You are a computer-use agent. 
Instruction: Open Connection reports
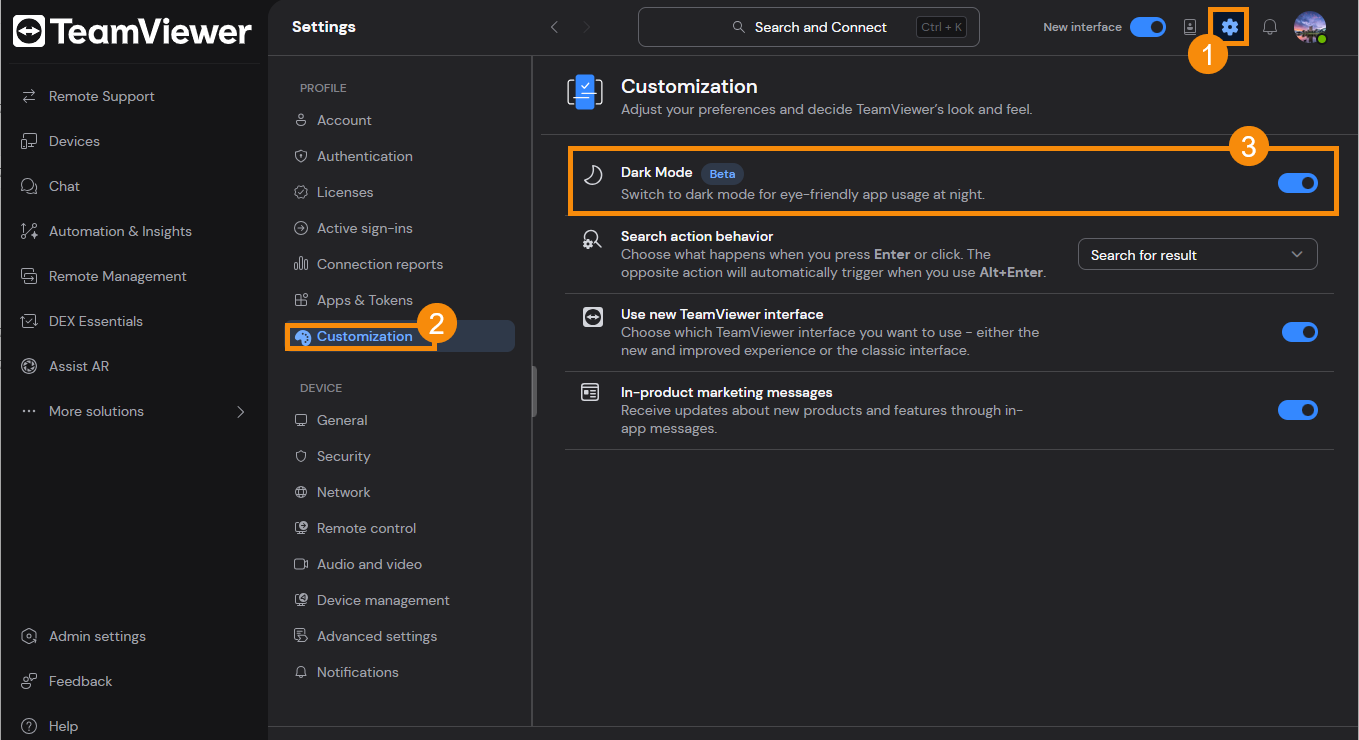point(380,264)
